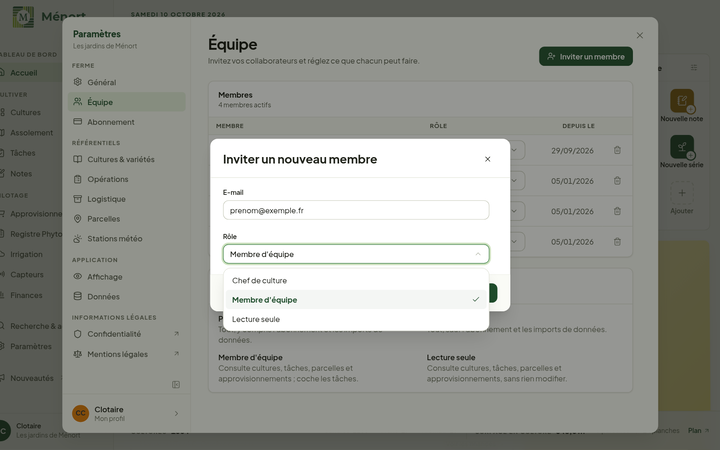Click Nouvelle série icon in background
The width and height of the screenshot is (720, 450).
click(682, 147)
